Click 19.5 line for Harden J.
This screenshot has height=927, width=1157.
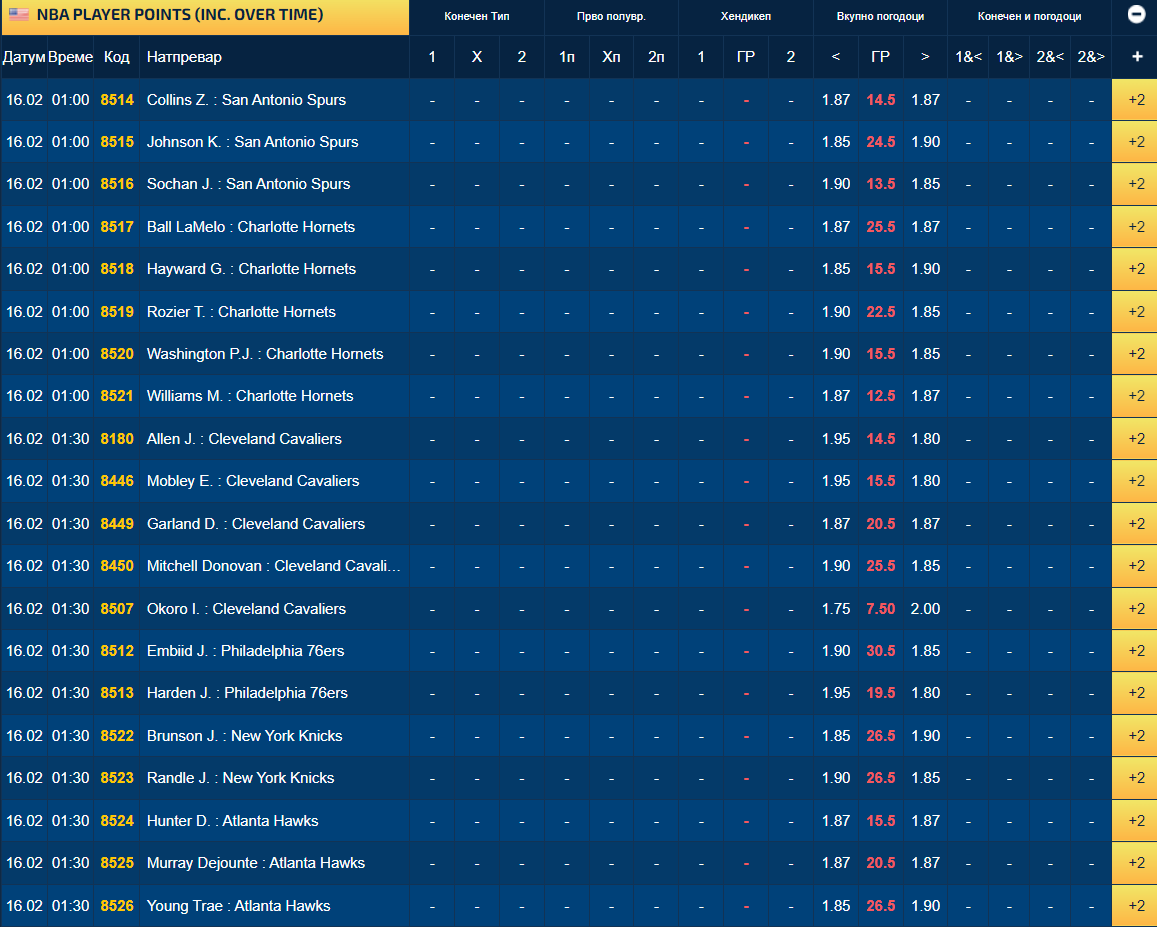pos(880,692)
